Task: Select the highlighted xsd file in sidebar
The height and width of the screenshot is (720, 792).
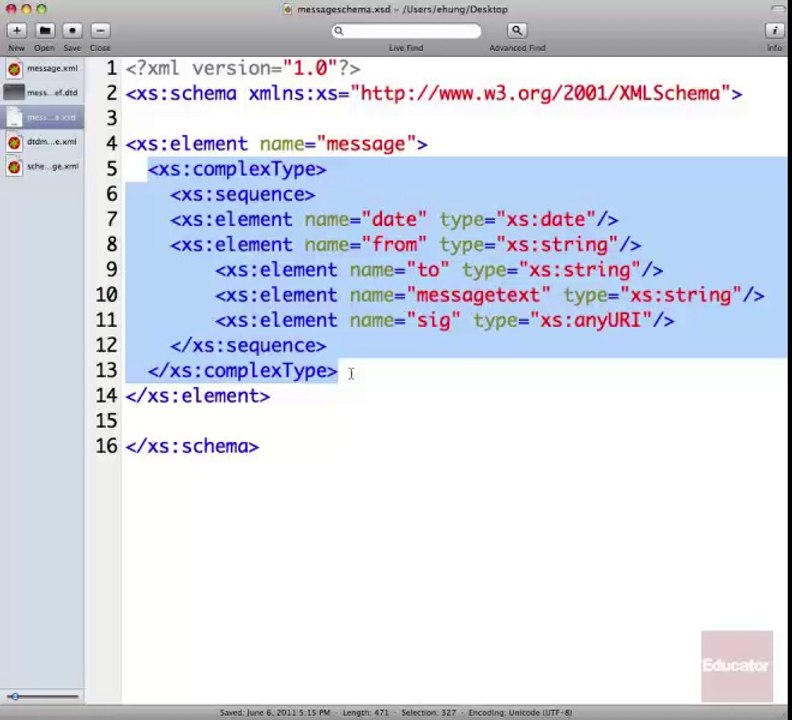Action: pos(42,117)
